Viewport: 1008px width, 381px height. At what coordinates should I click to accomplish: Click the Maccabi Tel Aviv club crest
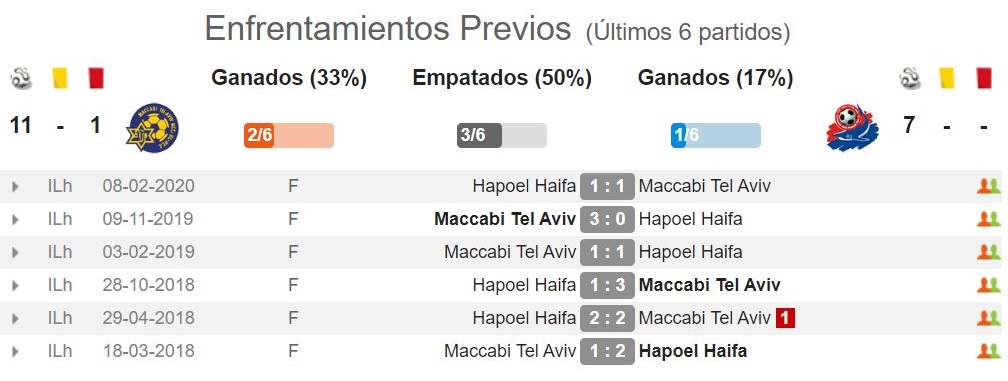(153, 127)
